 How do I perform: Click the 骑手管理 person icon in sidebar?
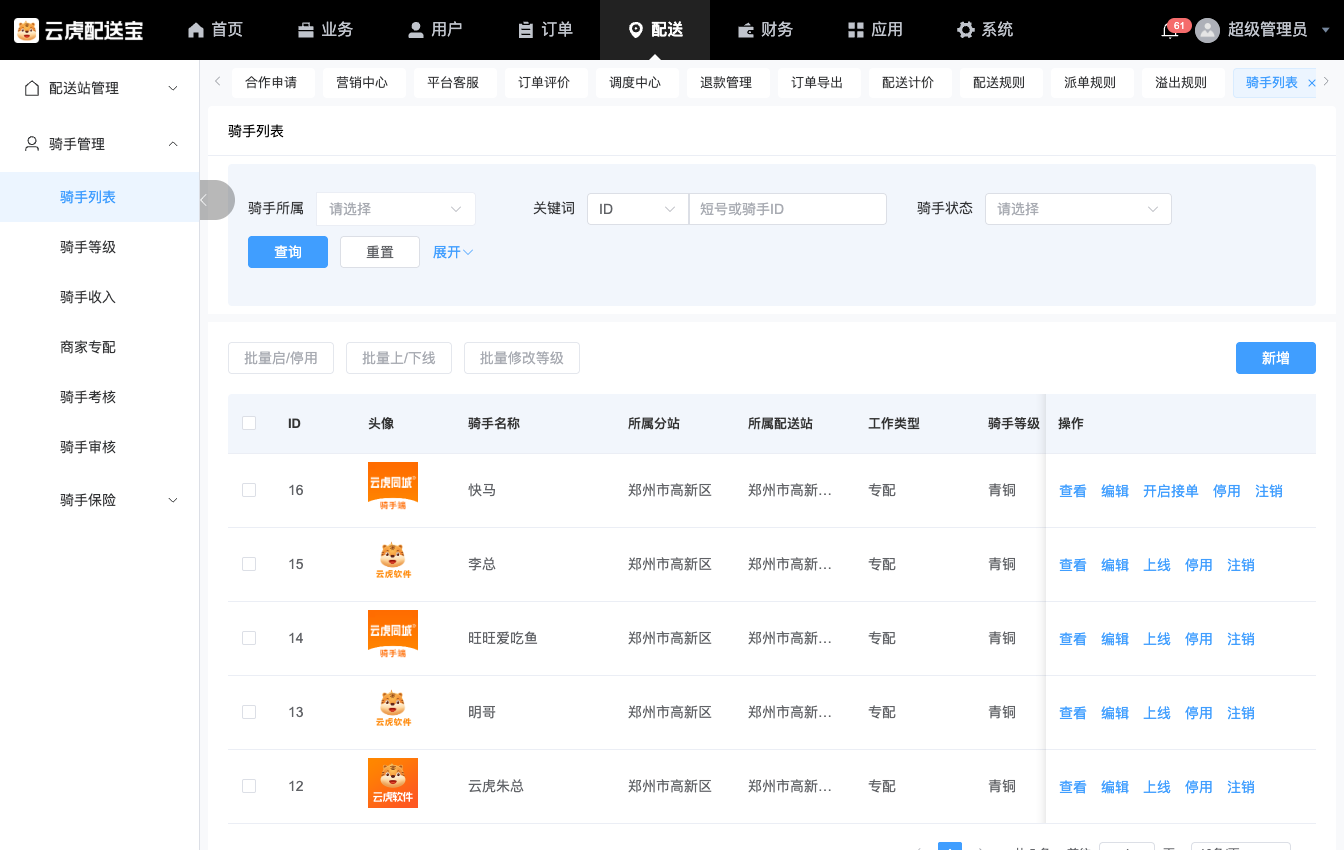coord(32,144)
